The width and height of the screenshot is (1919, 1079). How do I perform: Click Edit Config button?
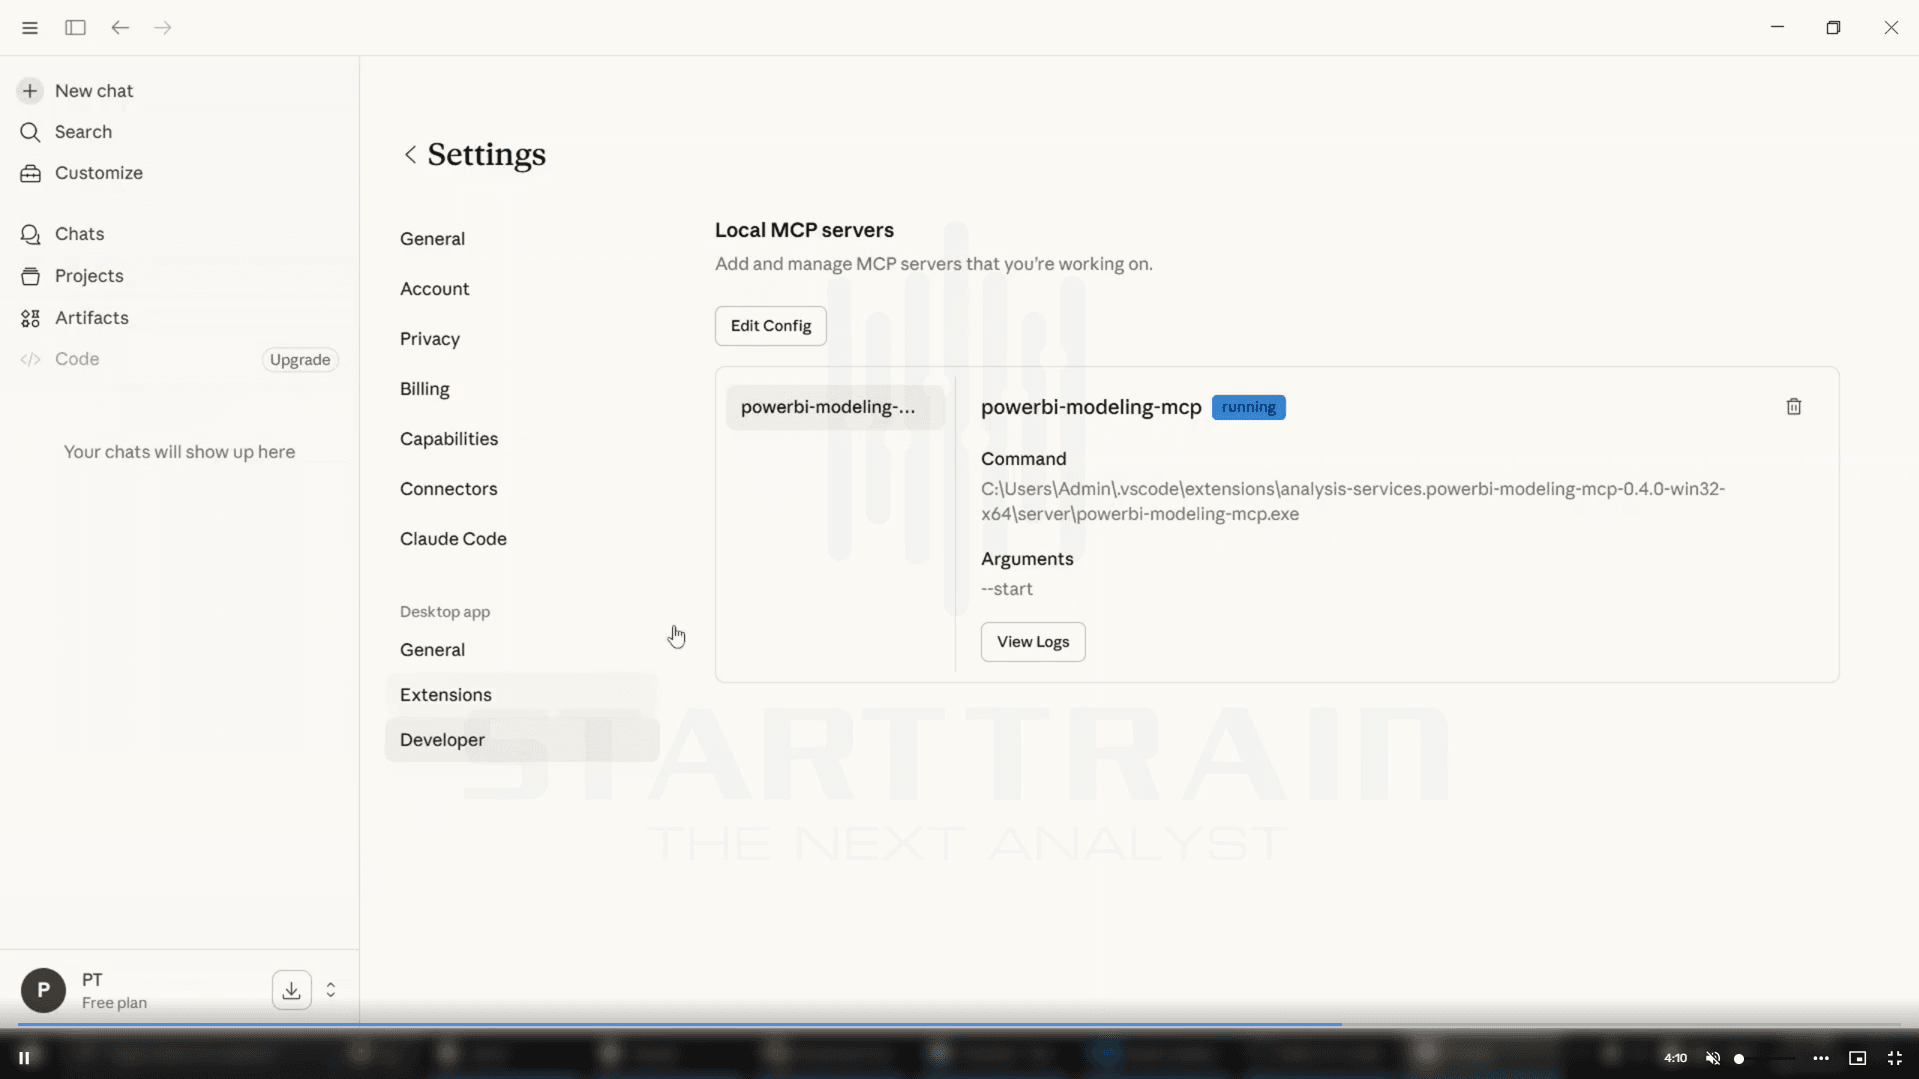[770, 326]
